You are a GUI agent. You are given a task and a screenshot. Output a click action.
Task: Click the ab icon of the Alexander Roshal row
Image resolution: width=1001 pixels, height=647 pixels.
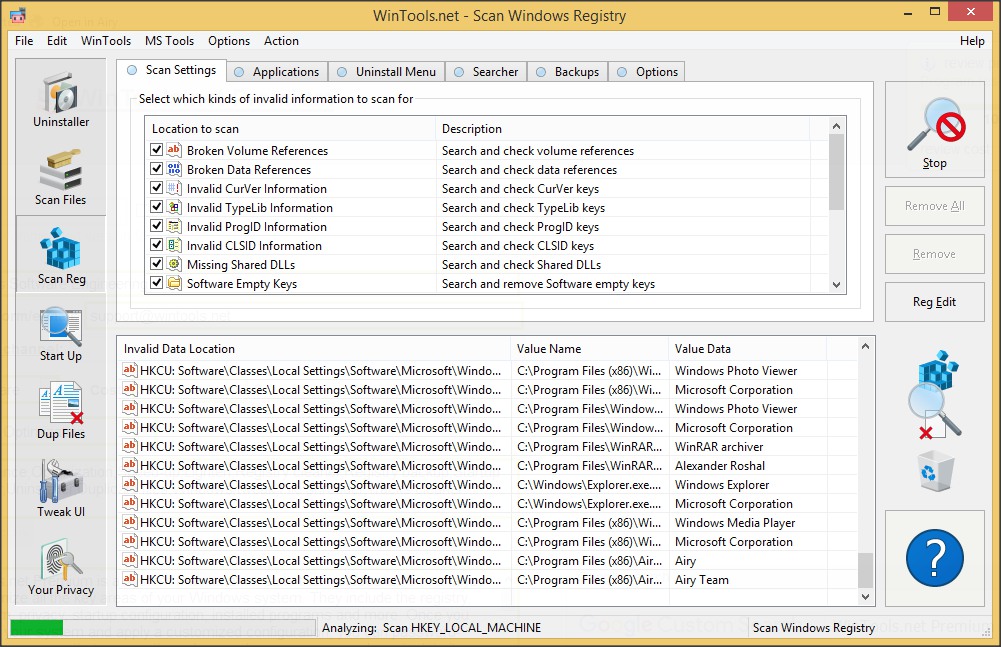(x=130, y=465)
